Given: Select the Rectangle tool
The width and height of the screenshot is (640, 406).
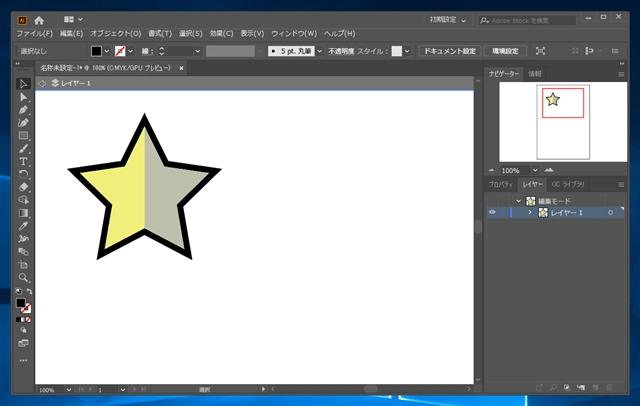Looking at the screenshot, I should pyautogui.click(x=23, y=135).
